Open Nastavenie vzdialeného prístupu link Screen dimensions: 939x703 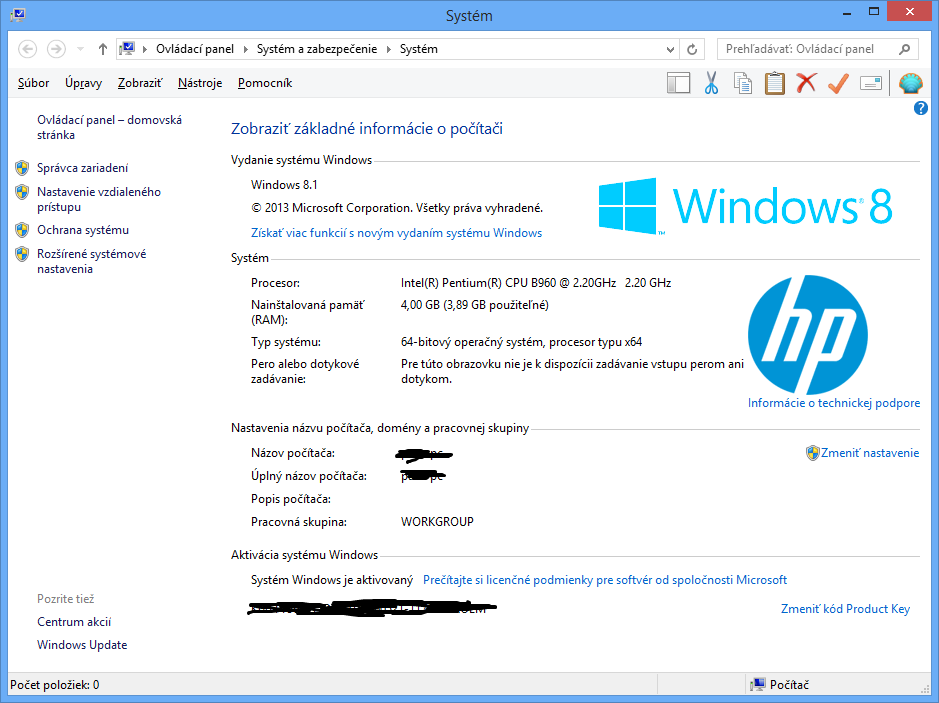point(99,199)
